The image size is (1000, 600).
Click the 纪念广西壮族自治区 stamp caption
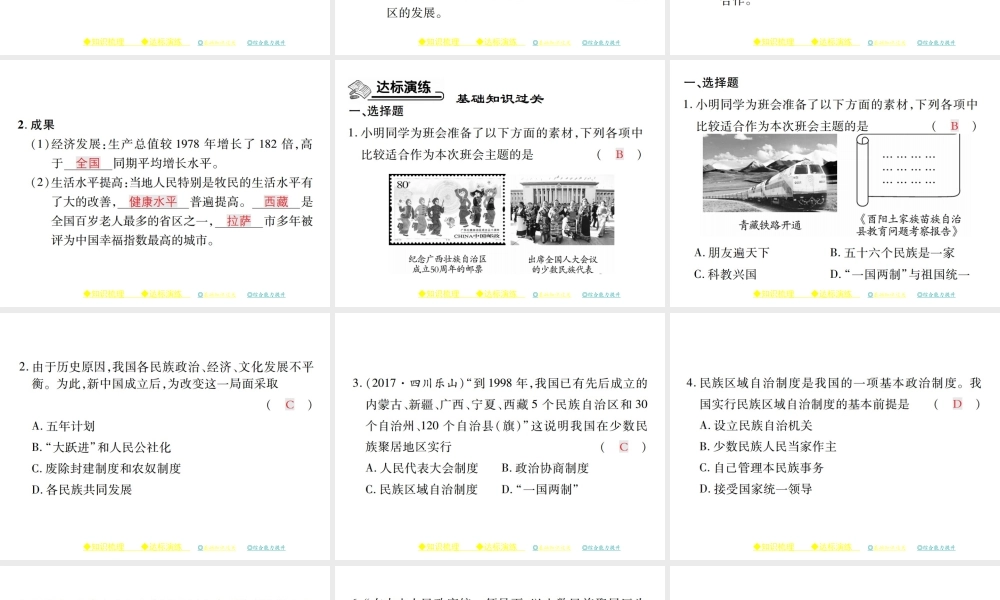447,264
